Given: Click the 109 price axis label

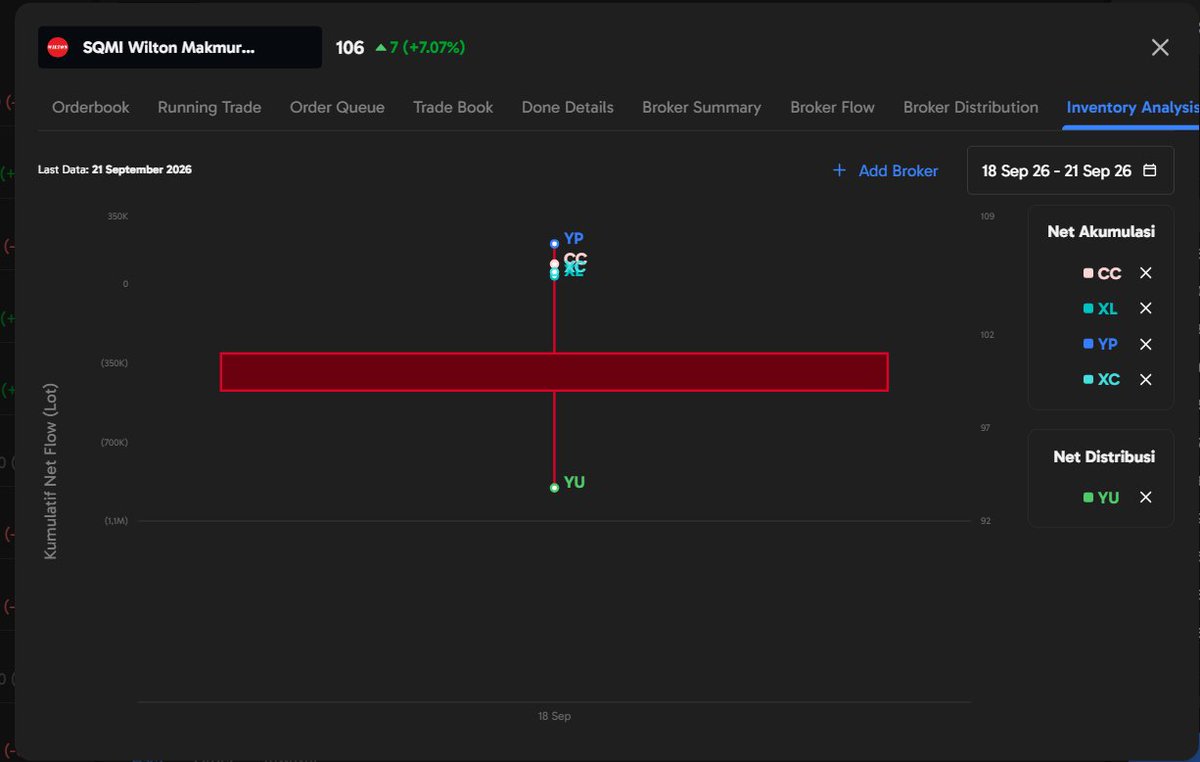Looking at the screenshot, I should [987, 216].
